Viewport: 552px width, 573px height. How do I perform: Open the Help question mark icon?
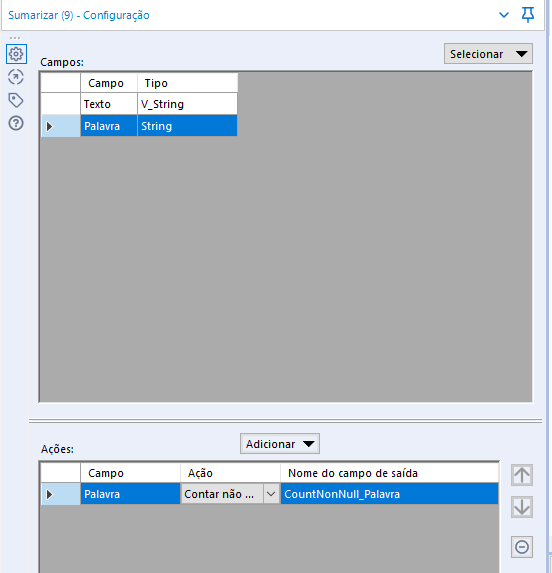pos(16,123)
